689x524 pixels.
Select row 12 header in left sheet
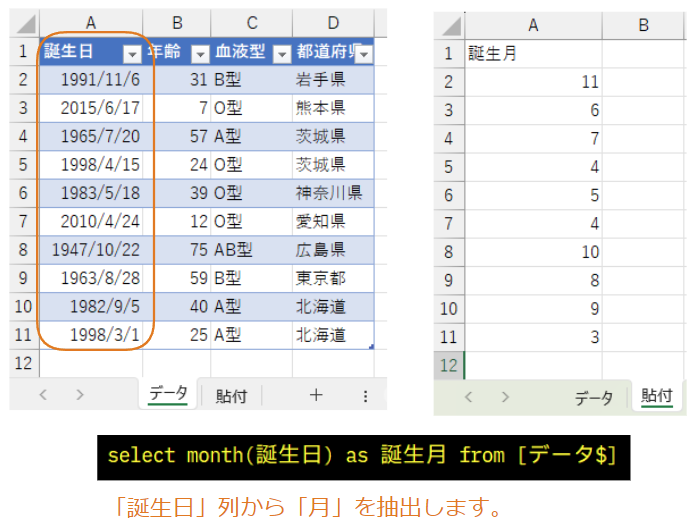point(24,363)
